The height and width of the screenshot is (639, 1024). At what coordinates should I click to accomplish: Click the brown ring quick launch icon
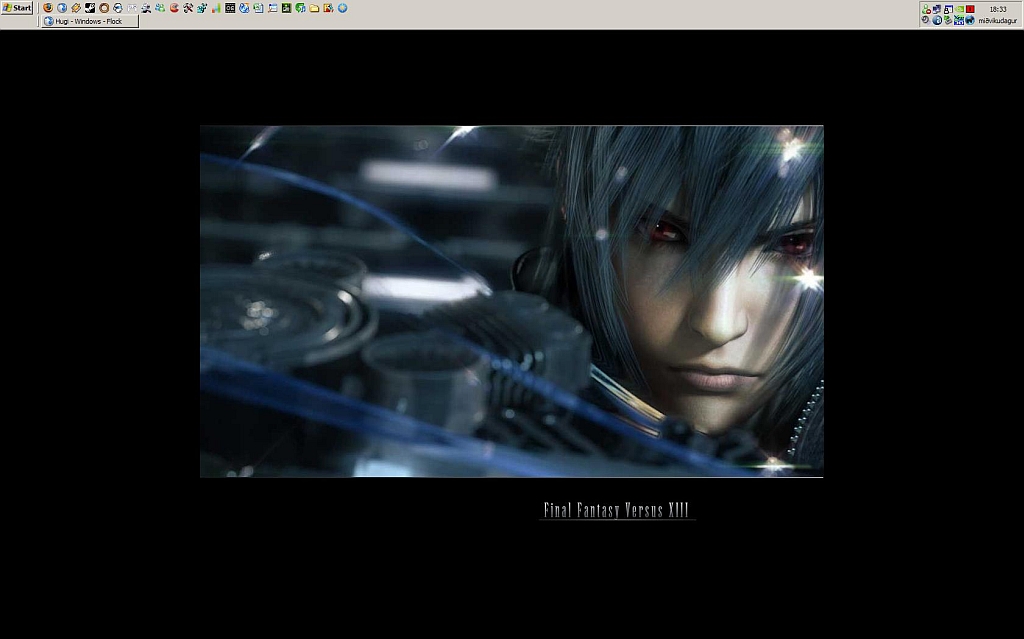click(x=104, y=8)
